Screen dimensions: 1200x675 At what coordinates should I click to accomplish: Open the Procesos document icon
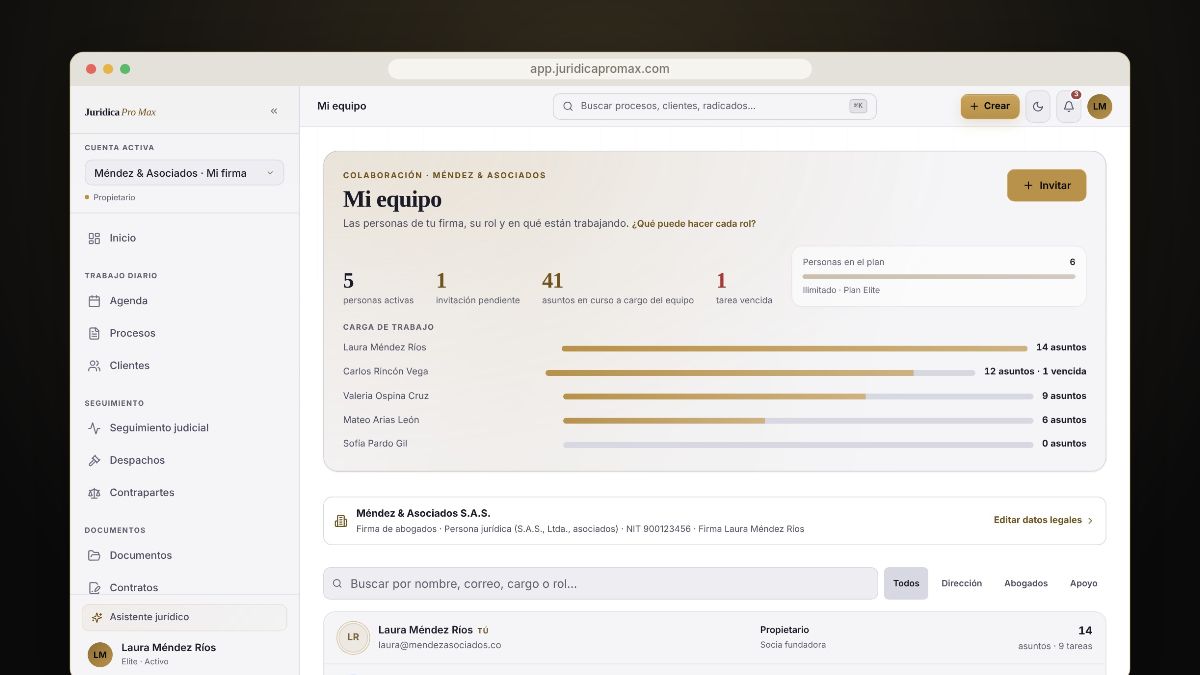pyautogui.click(x=94, y=333)
